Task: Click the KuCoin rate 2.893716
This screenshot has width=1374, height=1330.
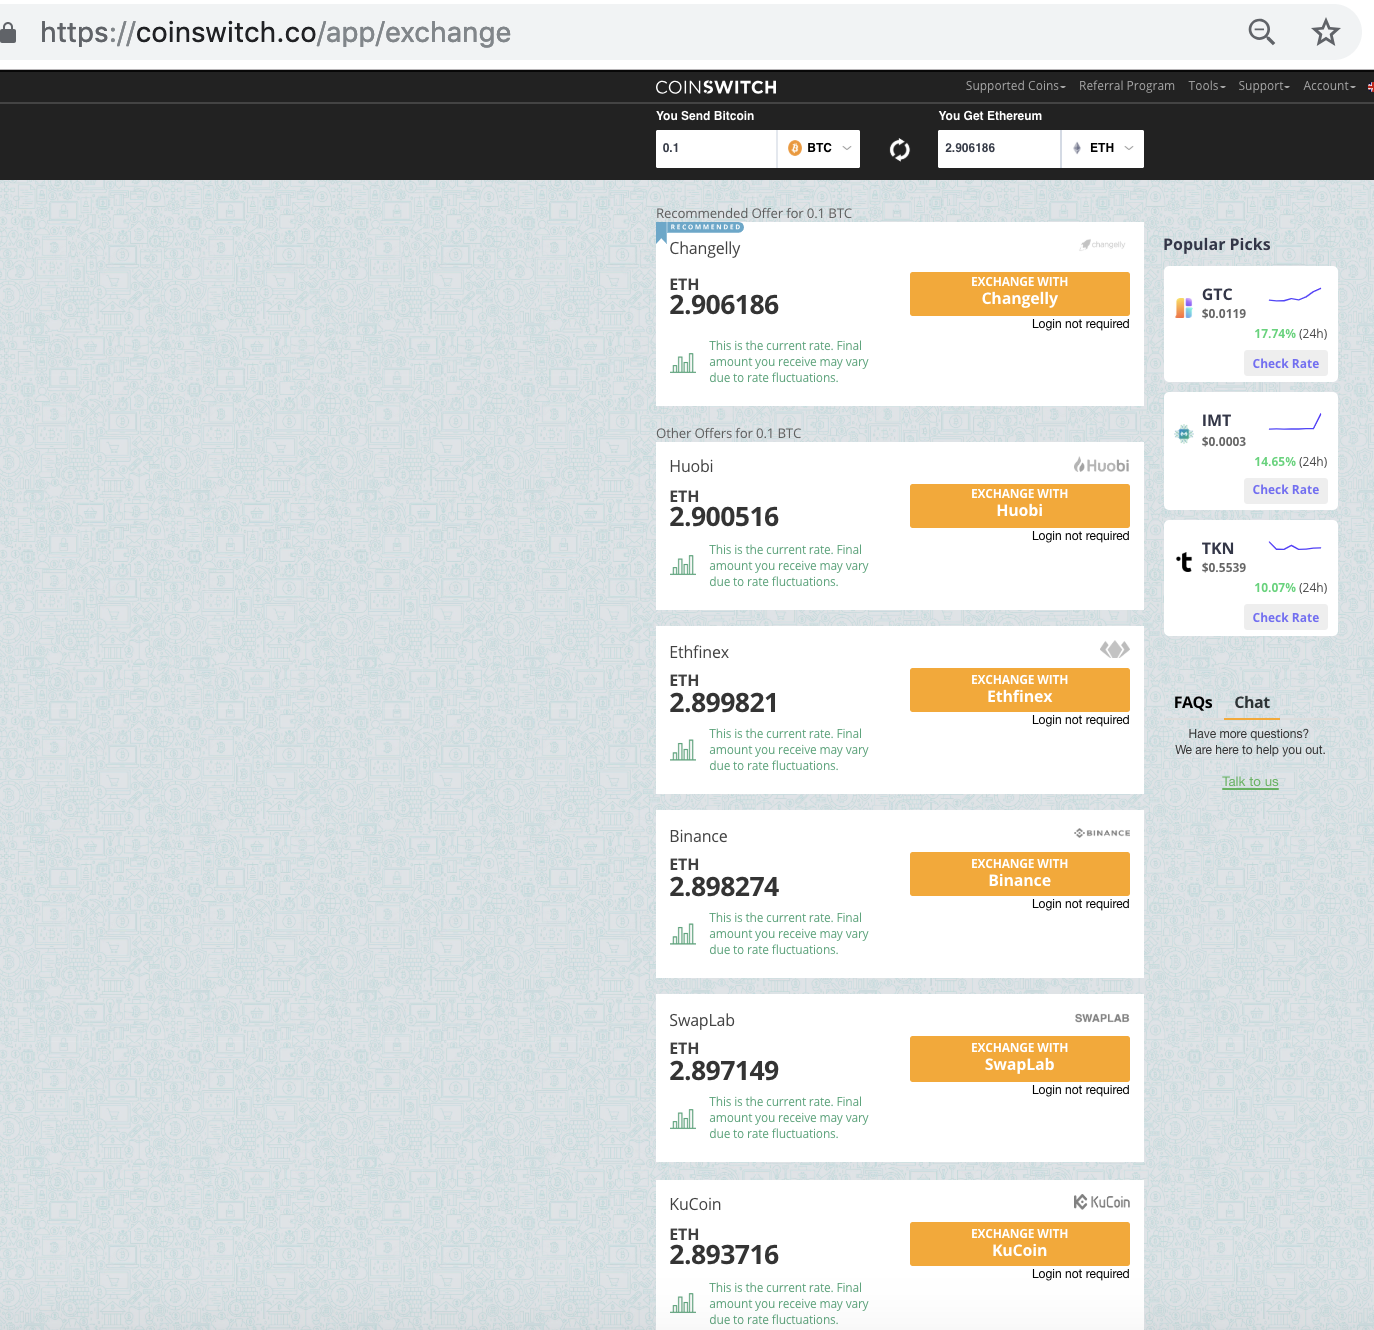Action: [724, 1255]
